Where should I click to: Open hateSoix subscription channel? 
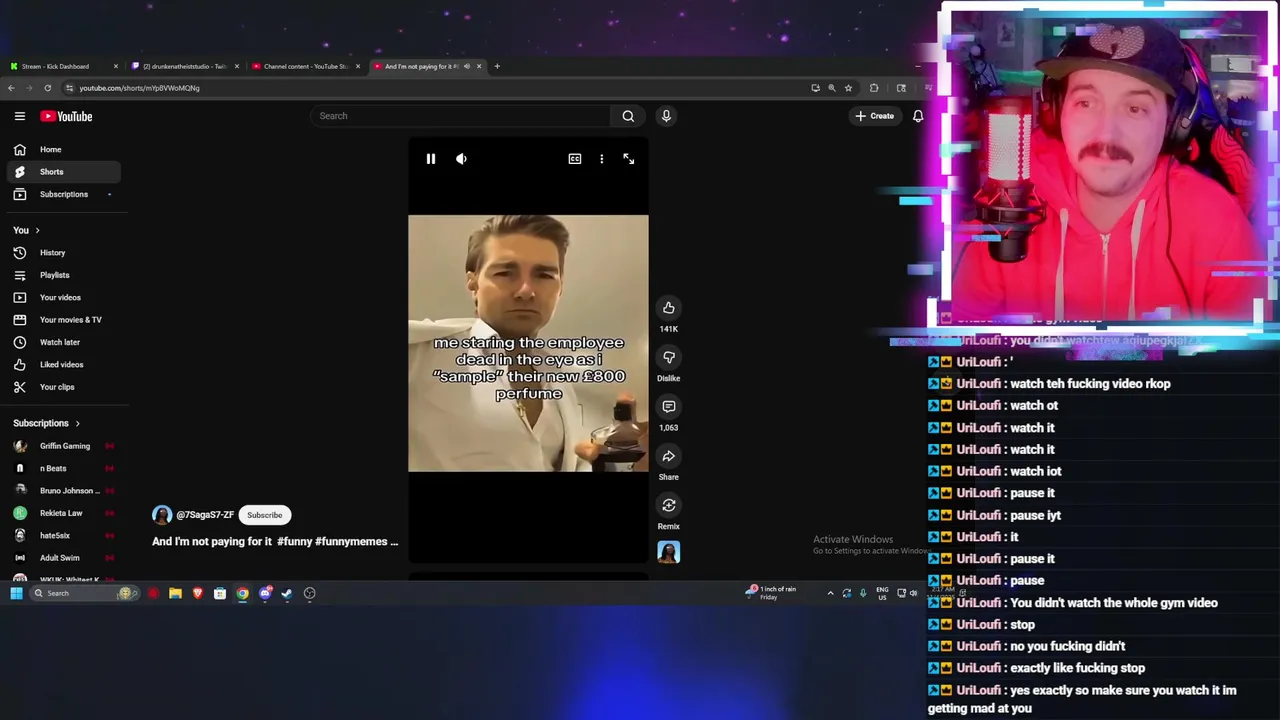pyautogui.click(x=64, y=535)
